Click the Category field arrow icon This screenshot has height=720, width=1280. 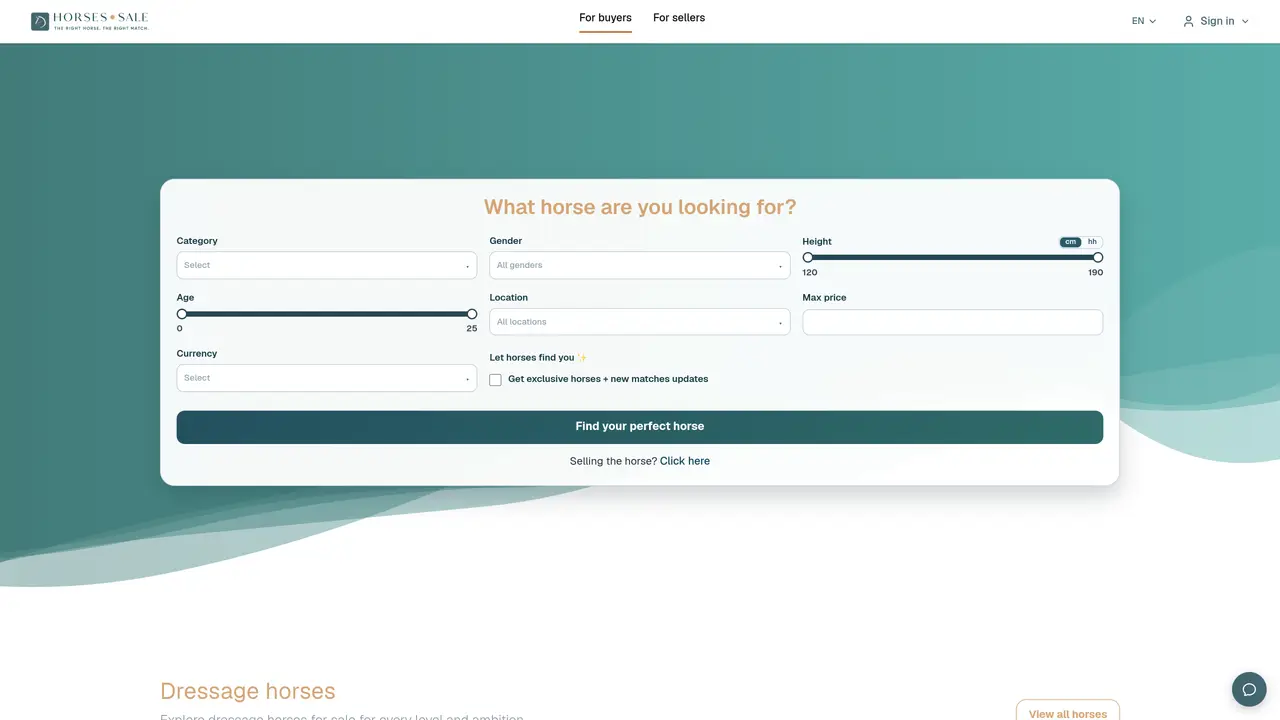click(467, 266)
